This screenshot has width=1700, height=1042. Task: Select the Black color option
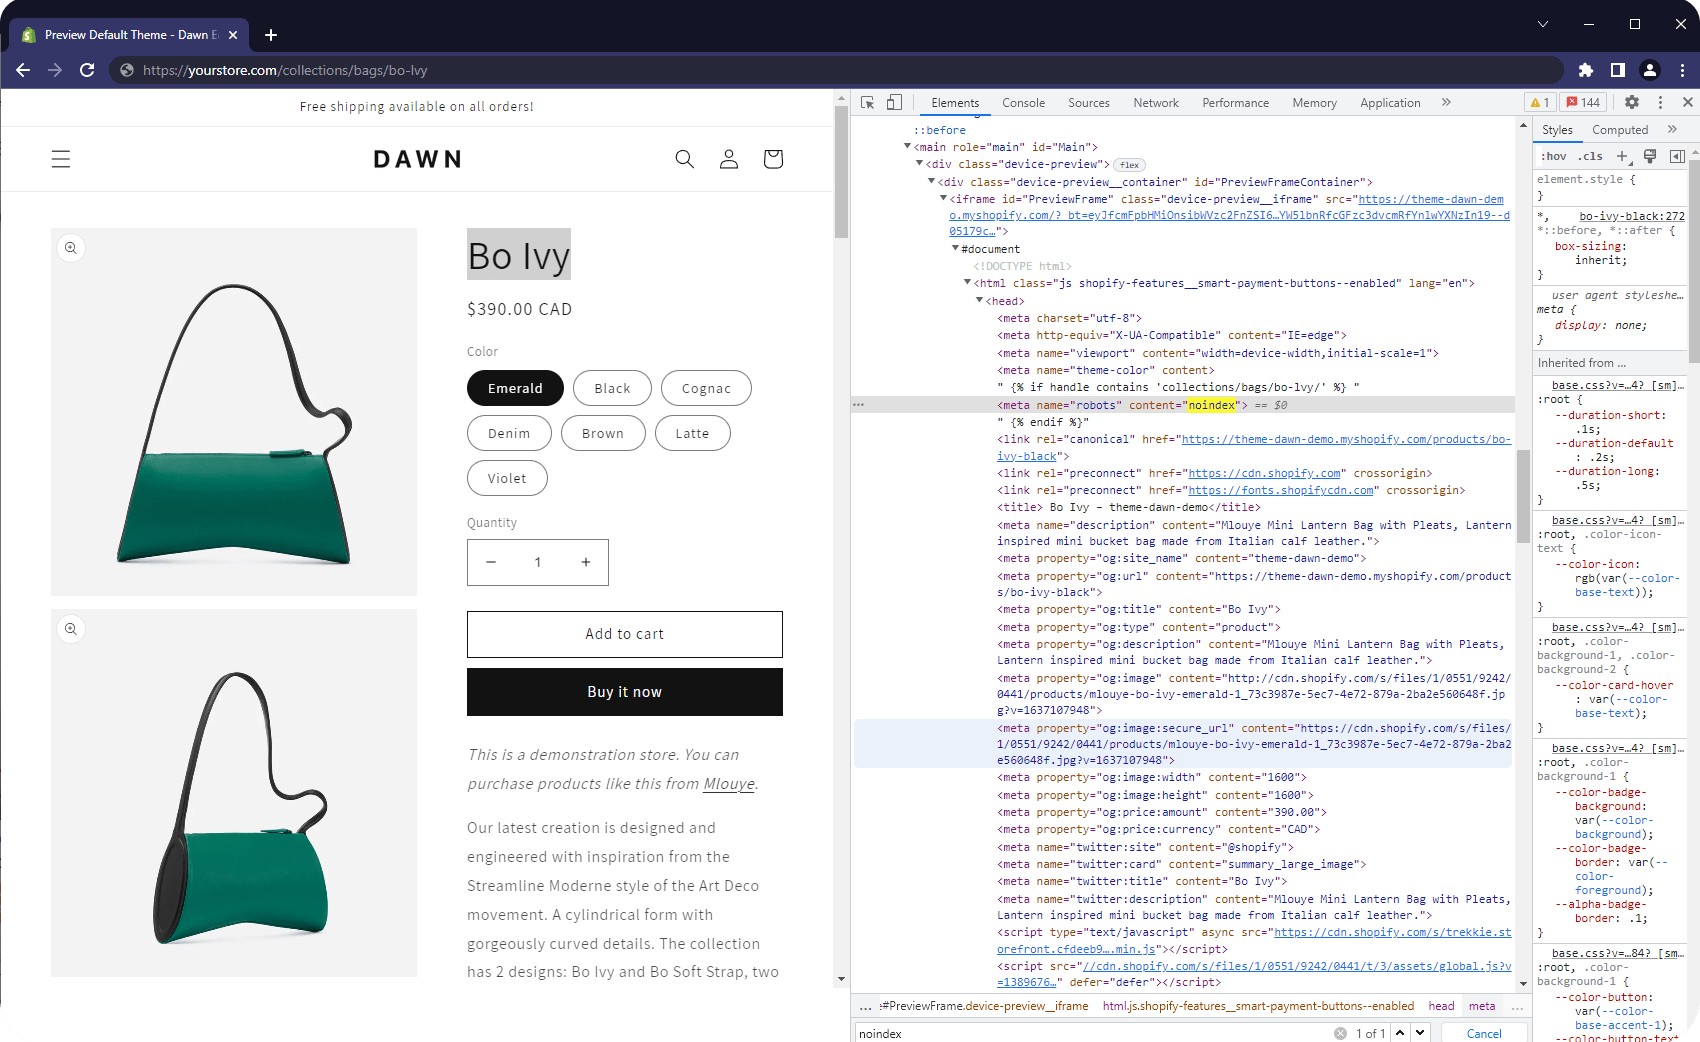pyautogui.click(x=612, y=388)
